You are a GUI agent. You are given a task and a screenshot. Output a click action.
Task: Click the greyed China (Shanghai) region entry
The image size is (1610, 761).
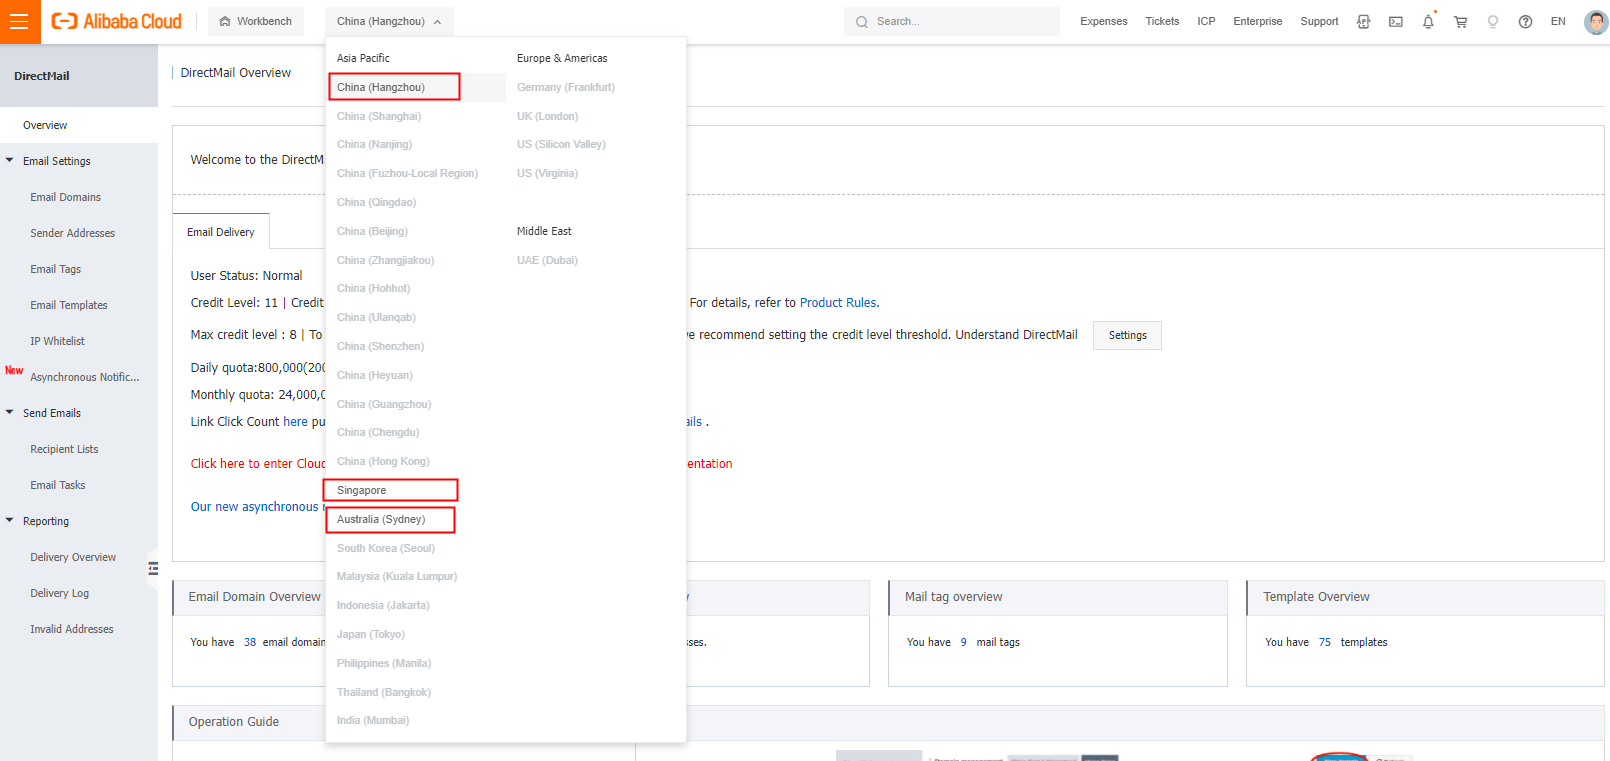click(379, 116)
